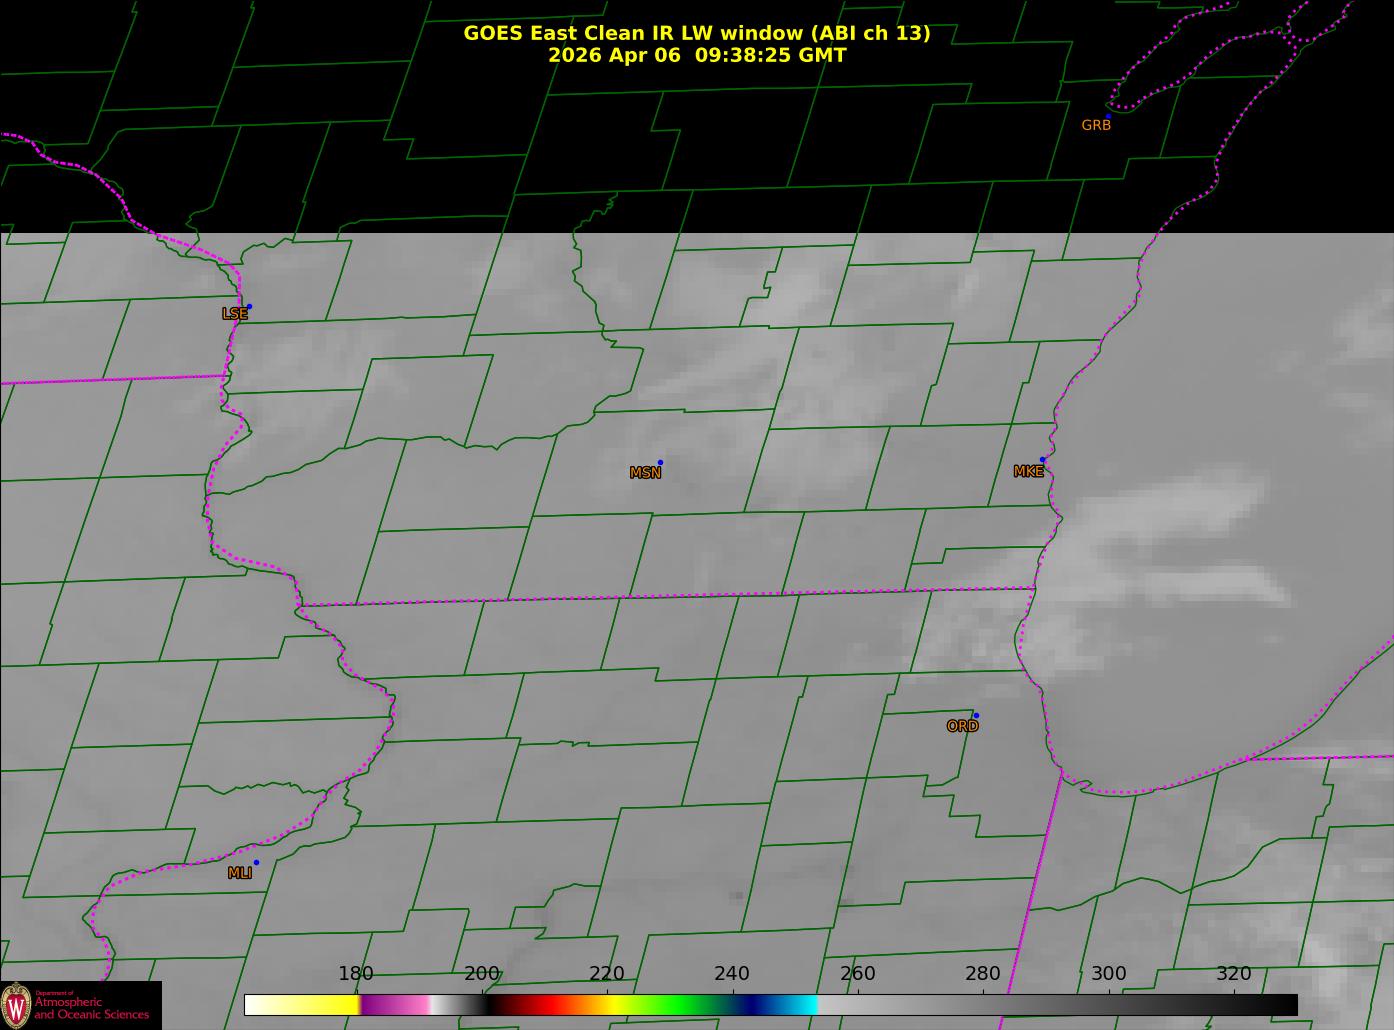Click the blue dot marking ORD station
This screenshot has width=1394, height=1030.
pos(976,715)
